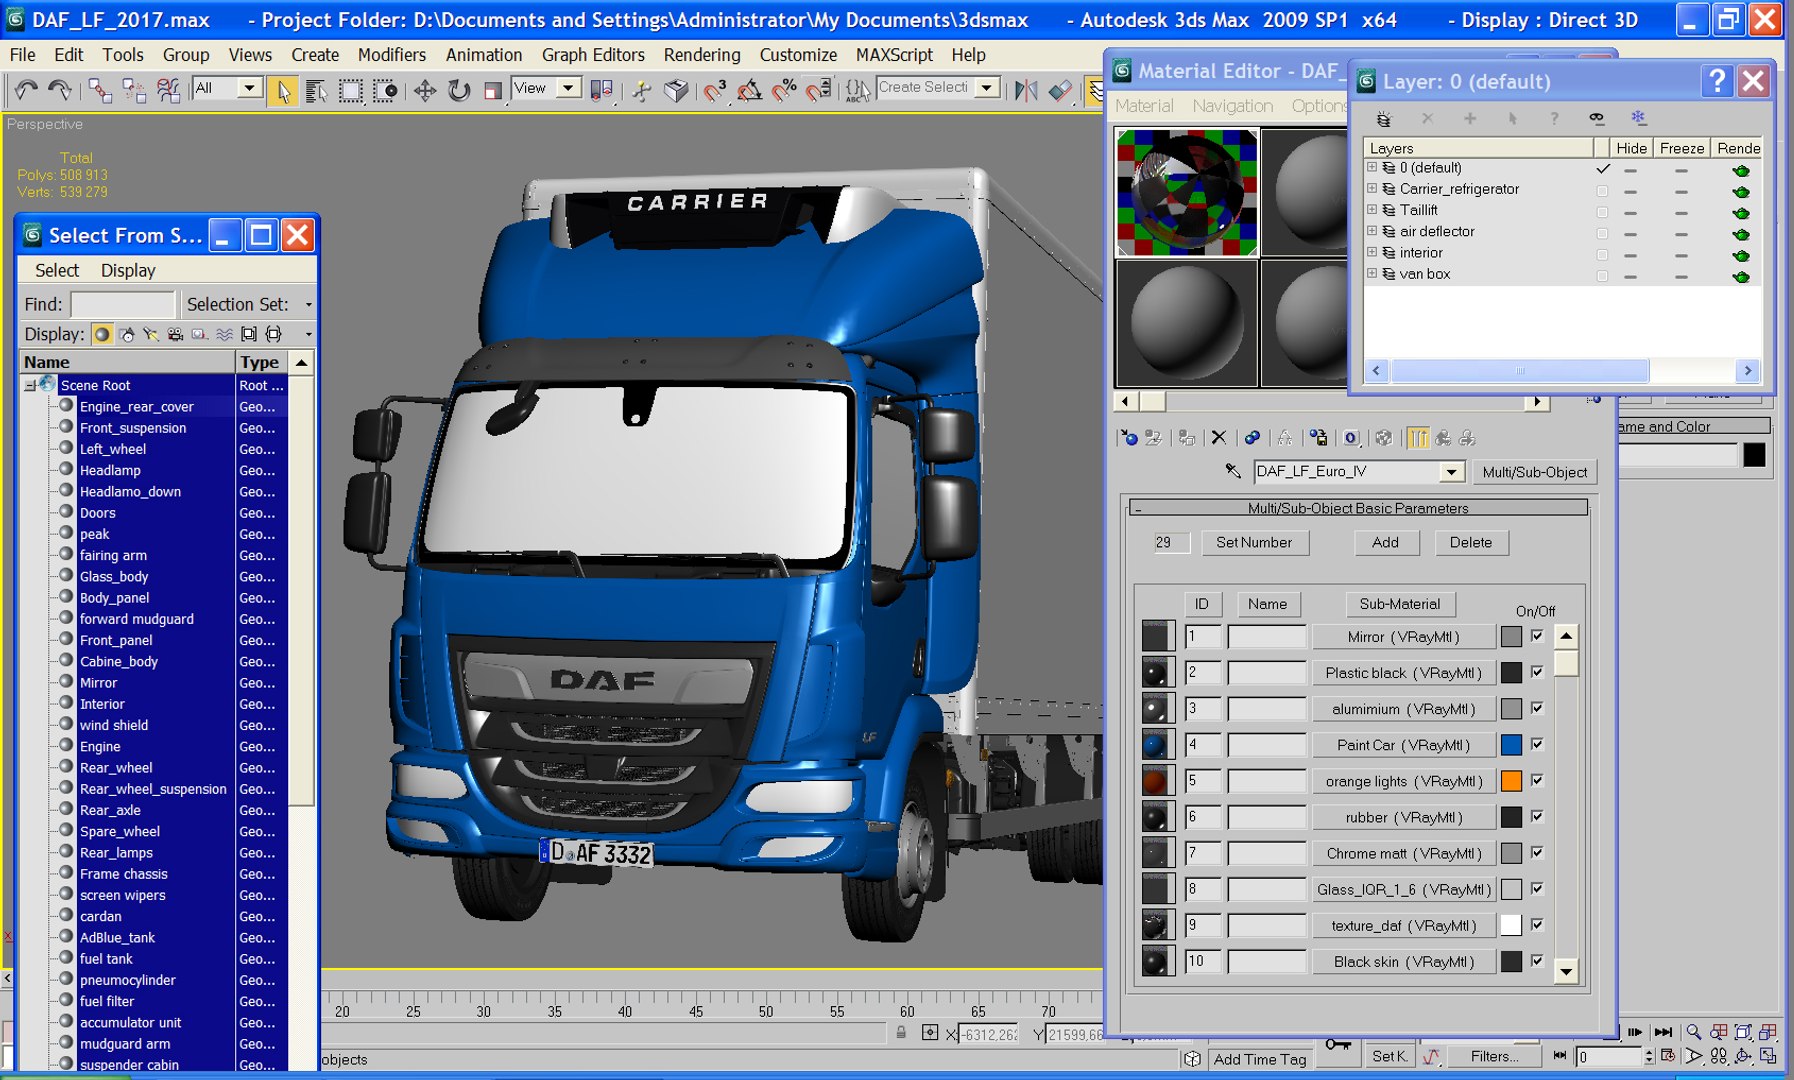Expand the van box layer
The height and width of the screenshot is (1080, 1794).
(x=1372, y=274)
